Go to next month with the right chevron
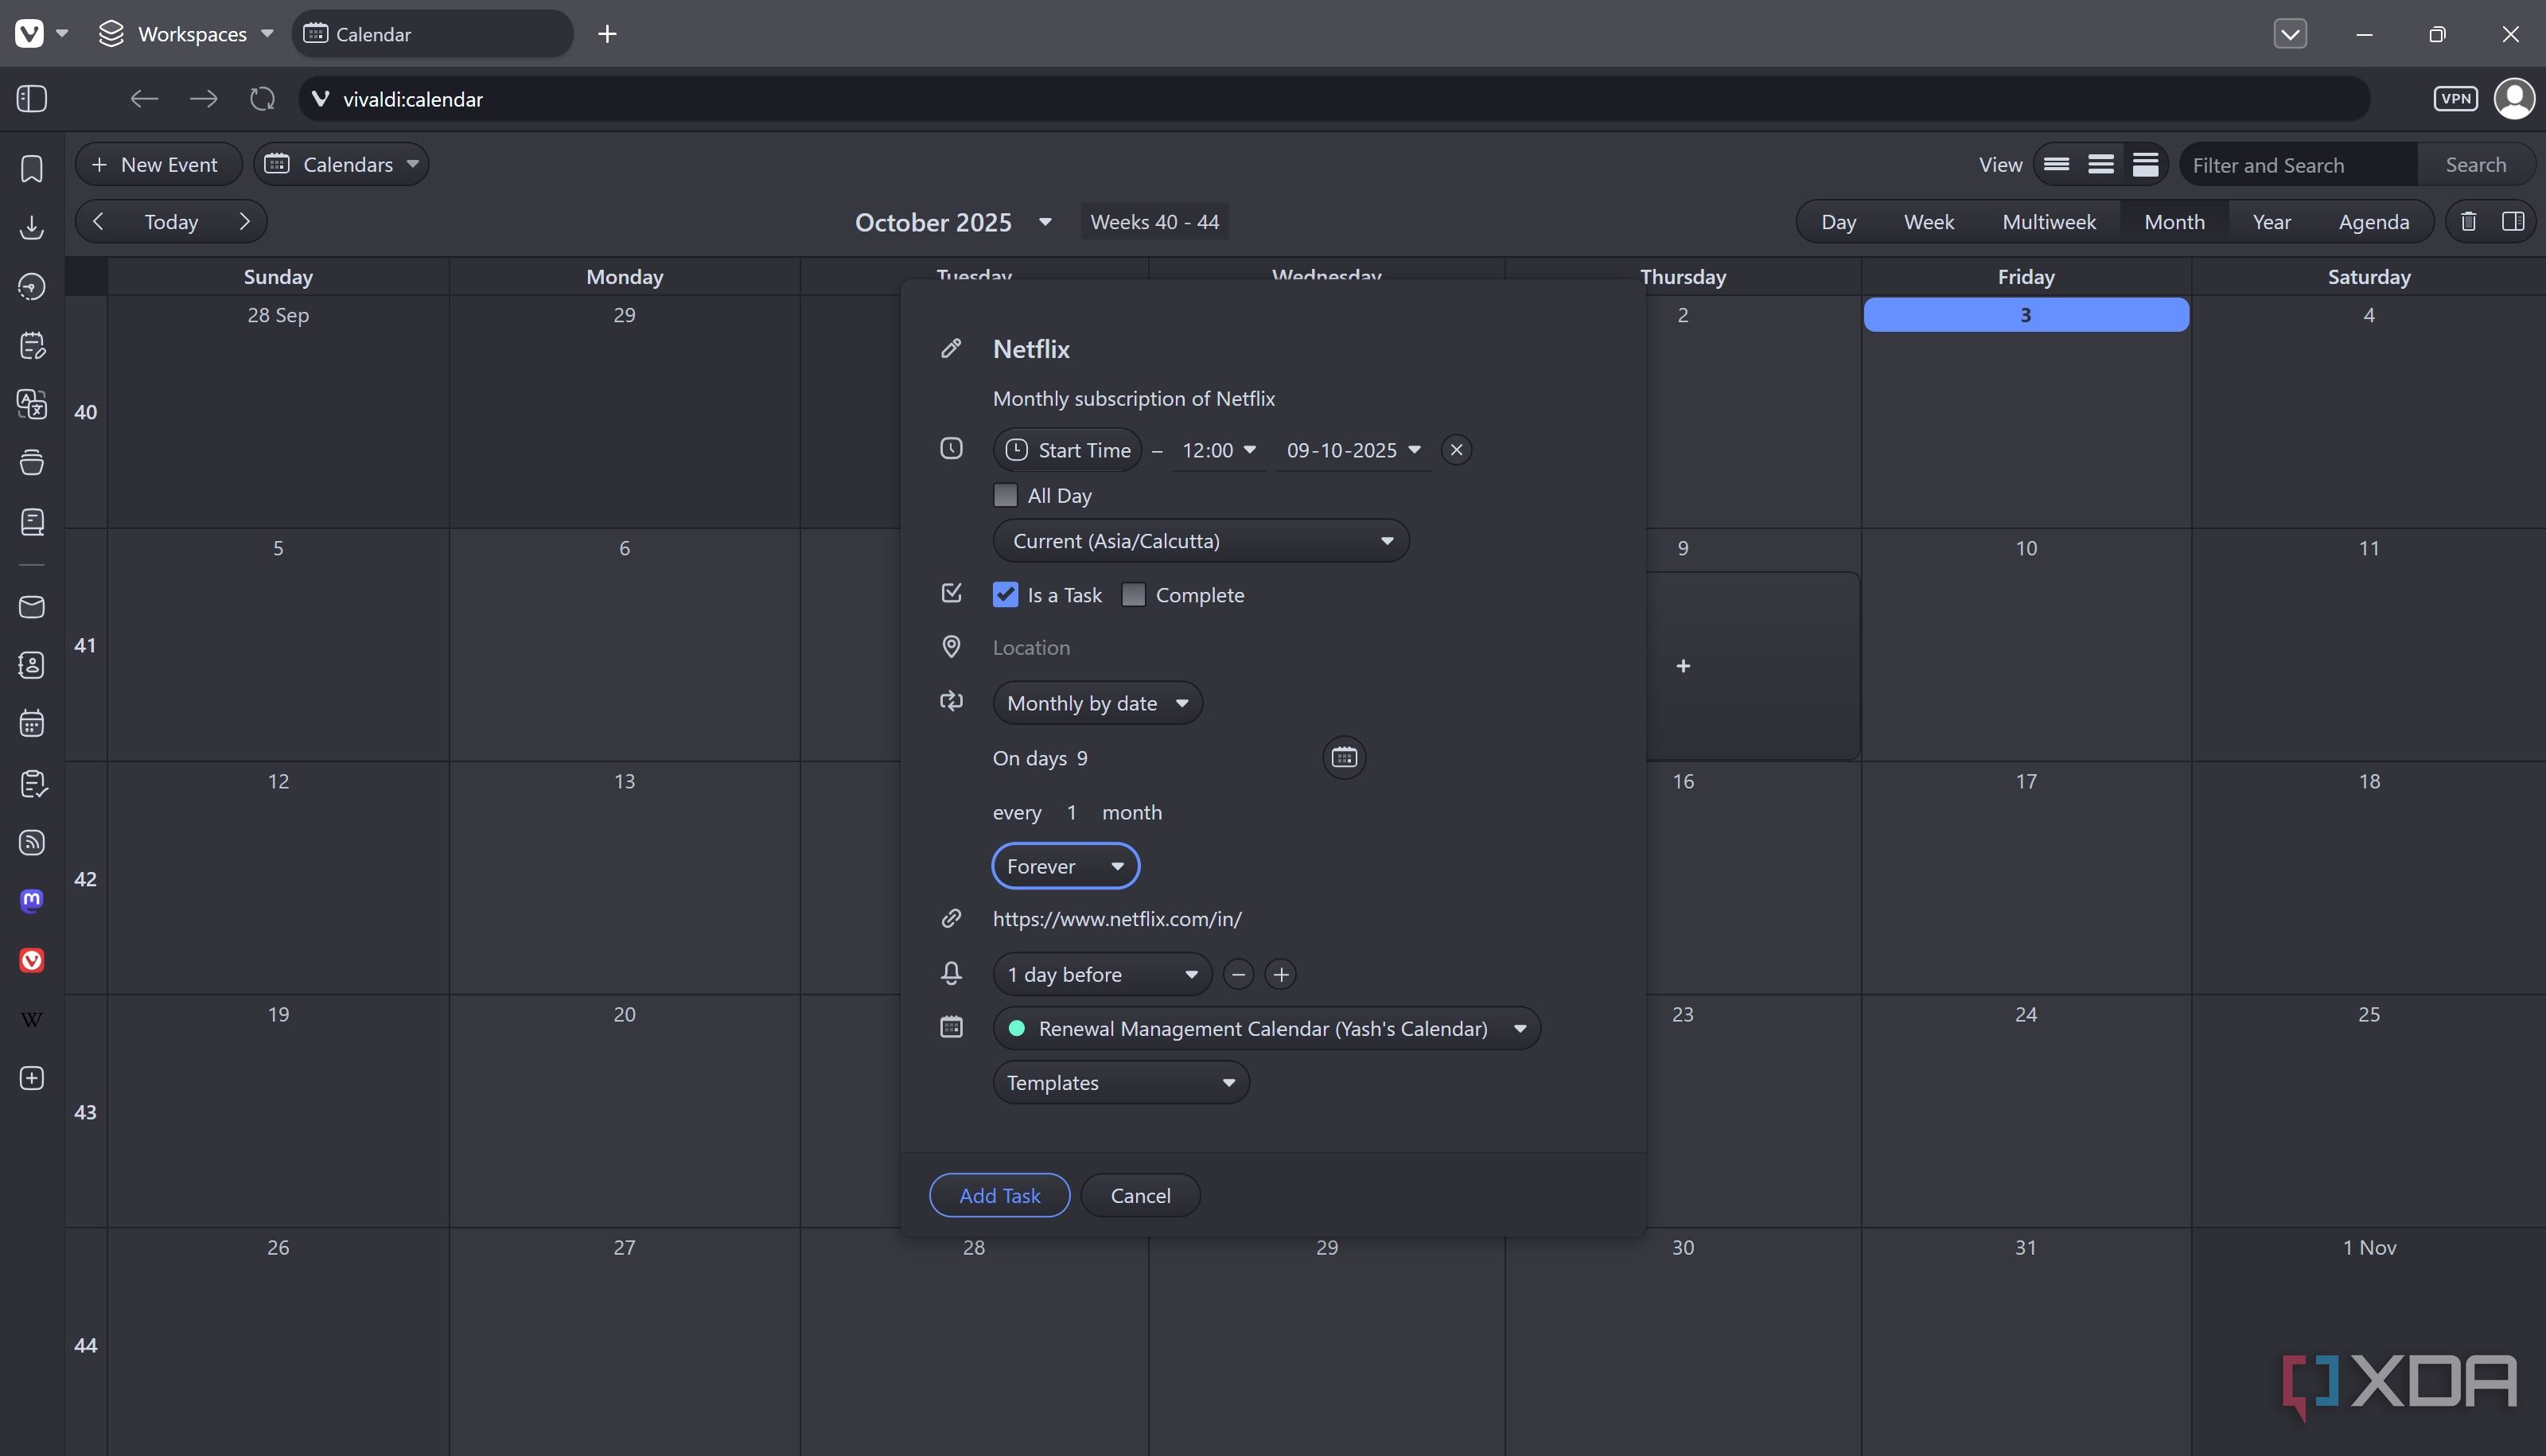Image resolution: width=2546 pixels, height=1456 pixels. coord(244,222)
